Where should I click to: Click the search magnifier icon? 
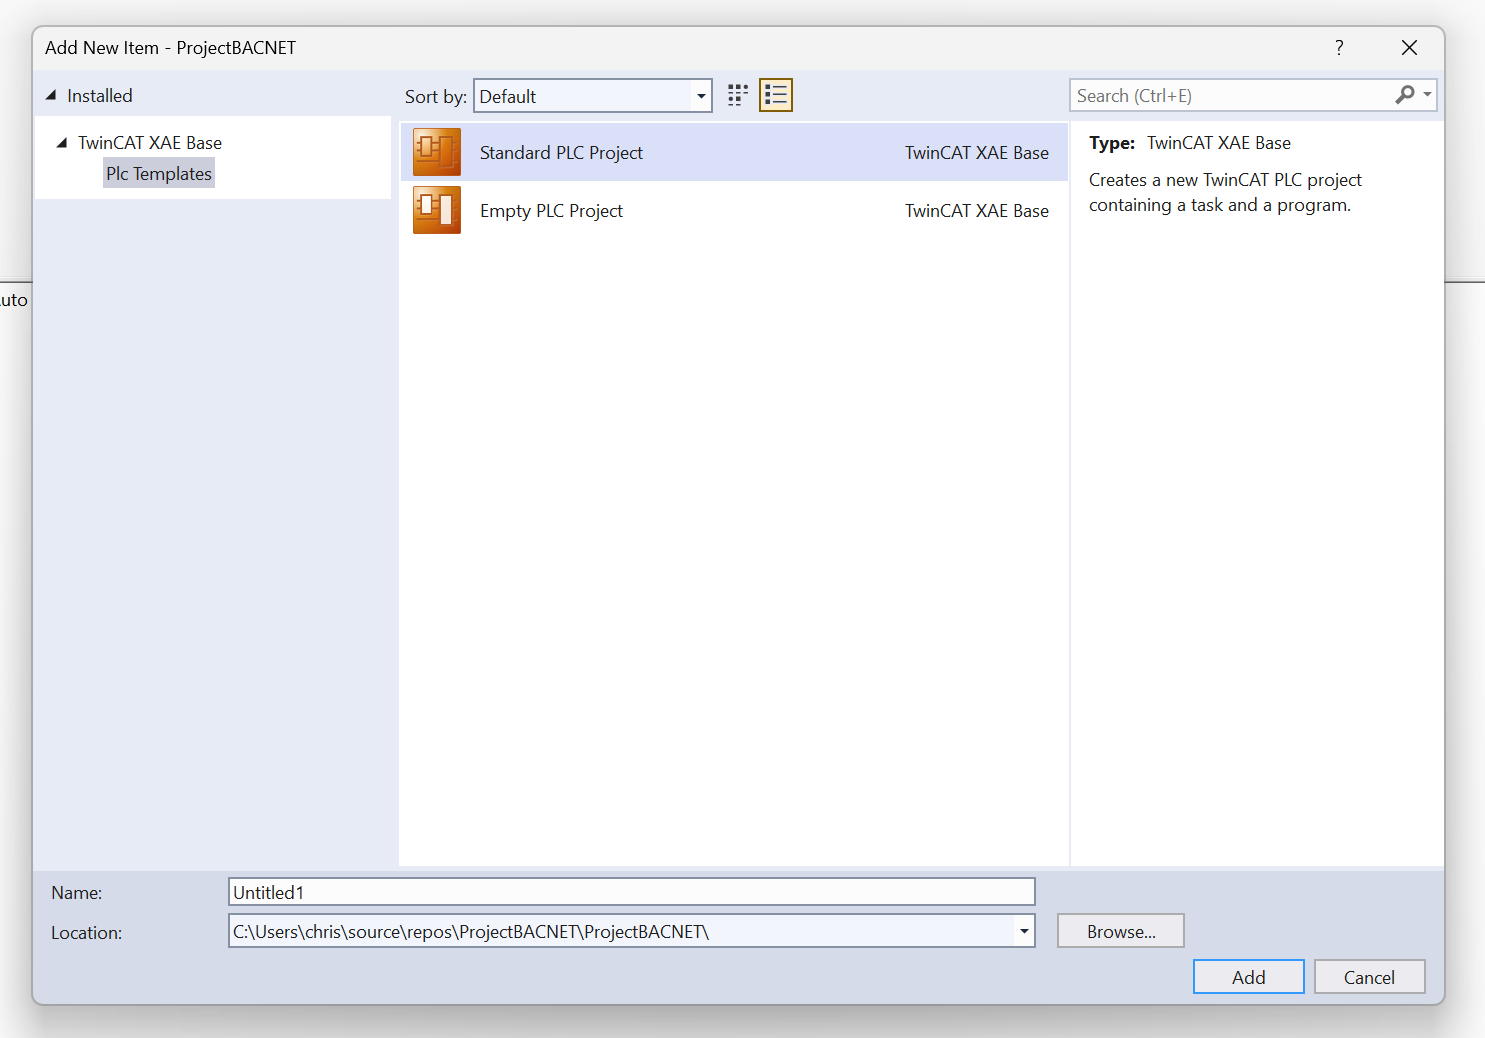click(1404, 95)
